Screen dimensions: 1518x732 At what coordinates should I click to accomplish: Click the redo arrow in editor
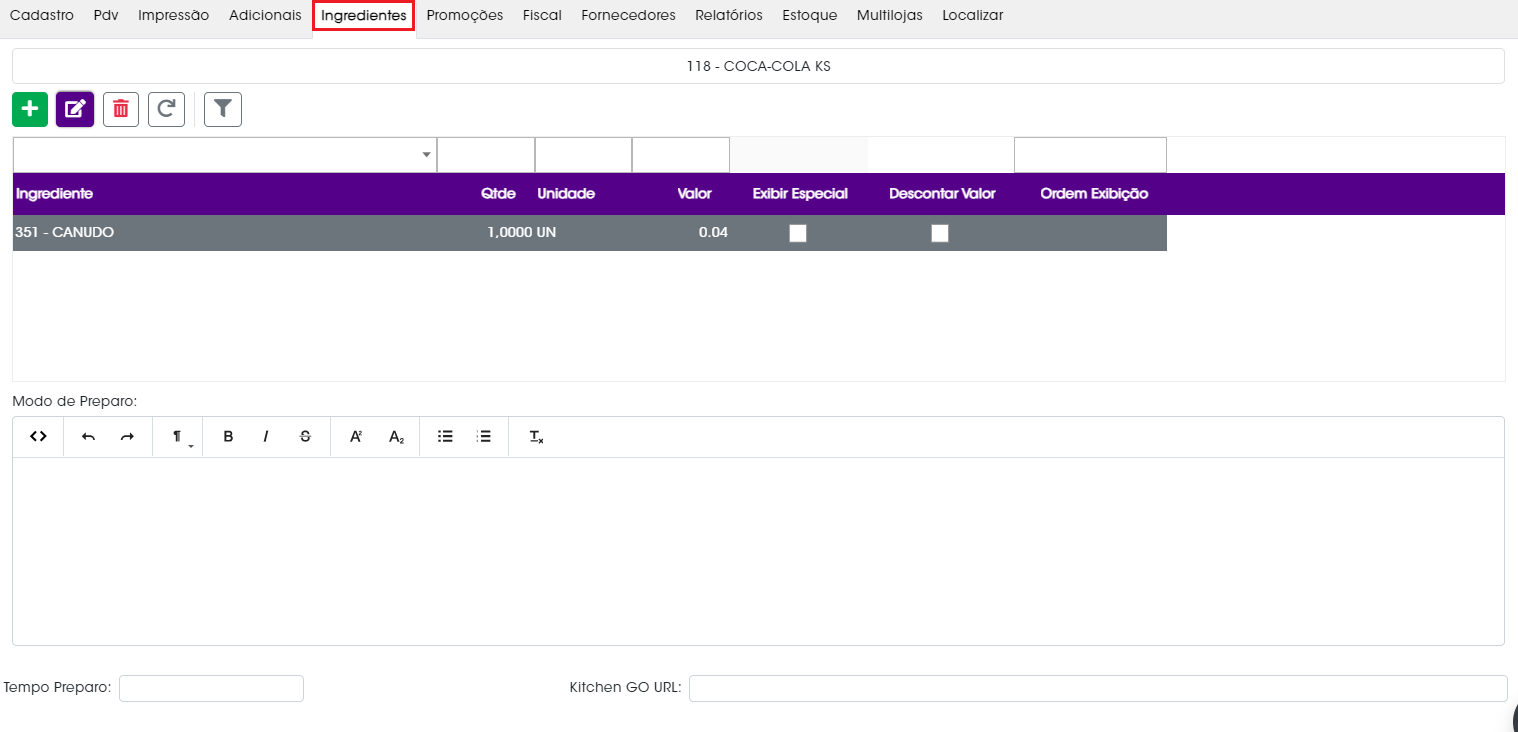pyautogui.click(x=127, y=437)
